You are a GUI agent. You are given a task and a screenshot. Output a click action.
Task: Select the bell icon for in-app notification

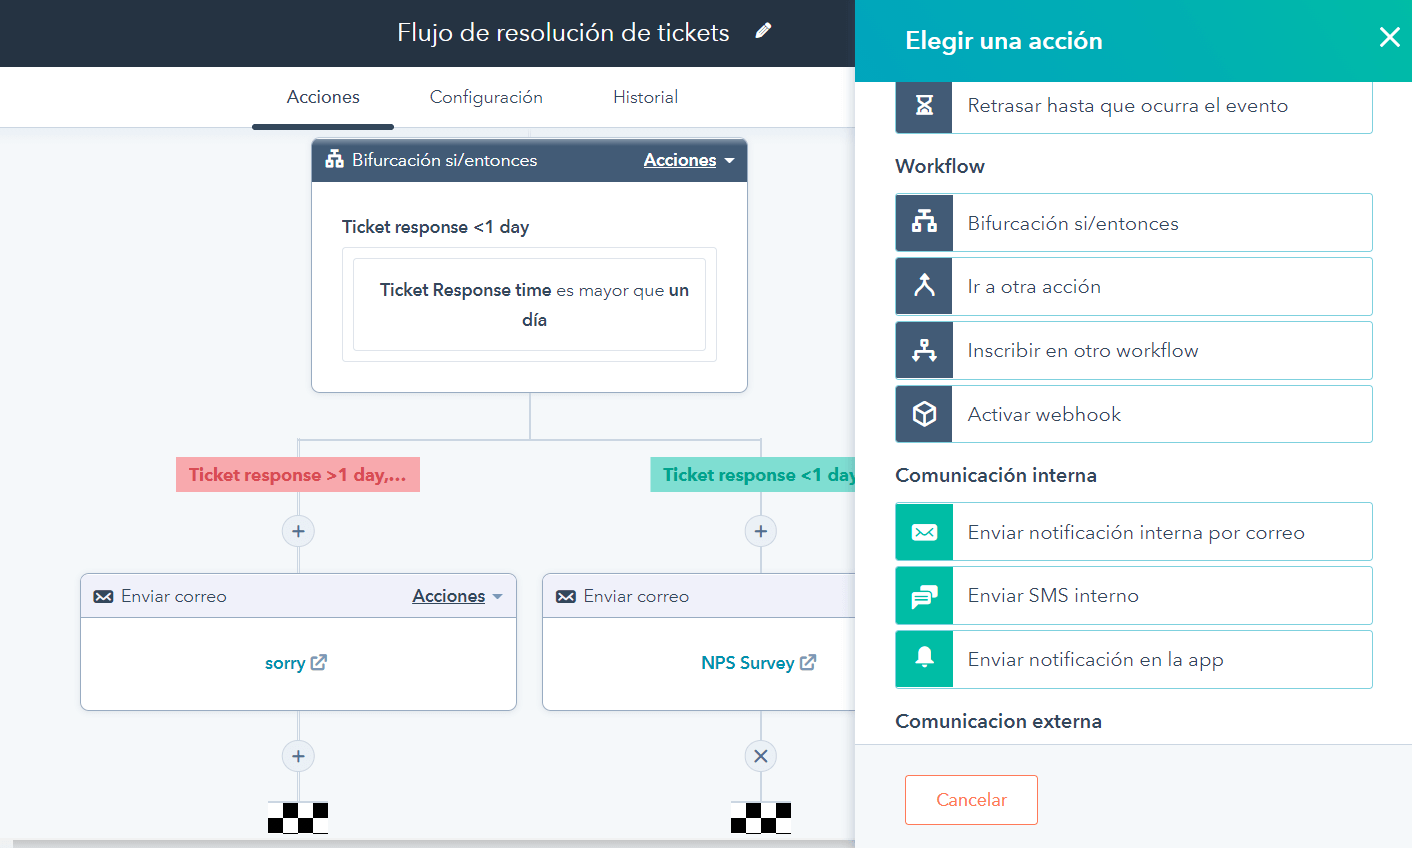click(x=924, y=659)
